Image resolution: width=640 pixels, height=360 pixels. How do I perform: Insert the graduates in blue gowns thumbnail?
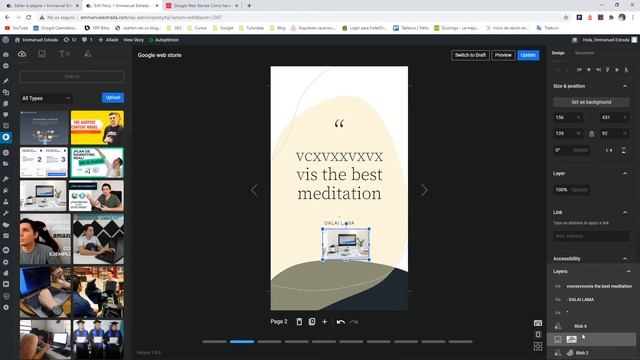coord(98,340)
